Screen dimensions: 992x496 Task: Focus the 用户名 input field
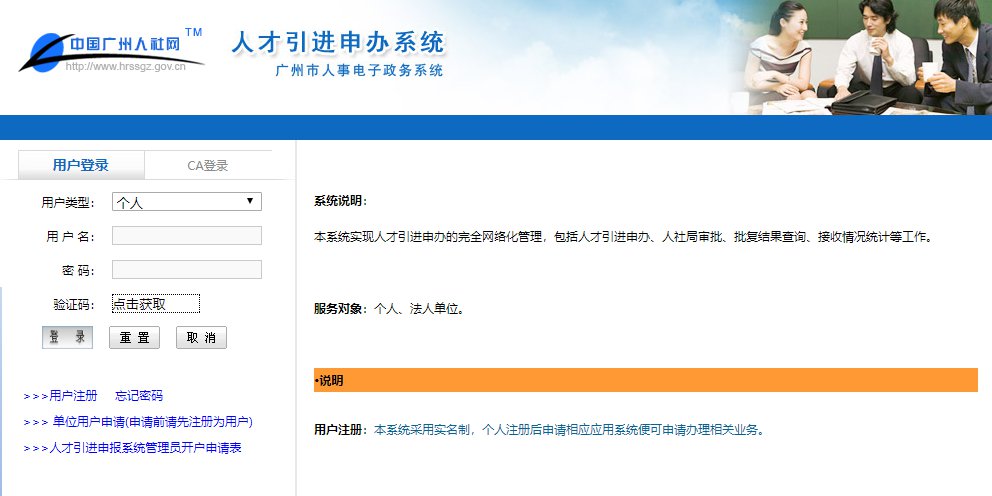click(x=187, y=236)
